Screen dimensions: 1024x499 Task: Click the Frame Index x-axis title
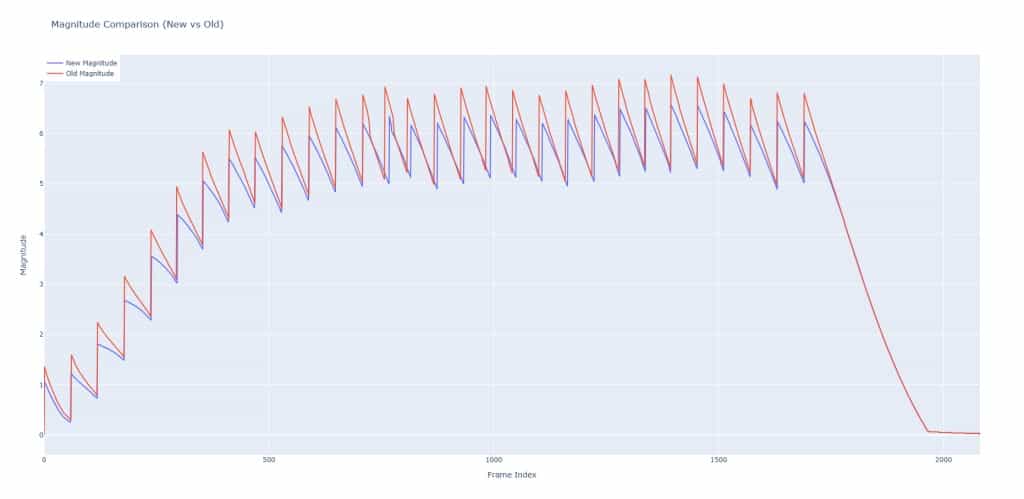(x=511, y=474)
